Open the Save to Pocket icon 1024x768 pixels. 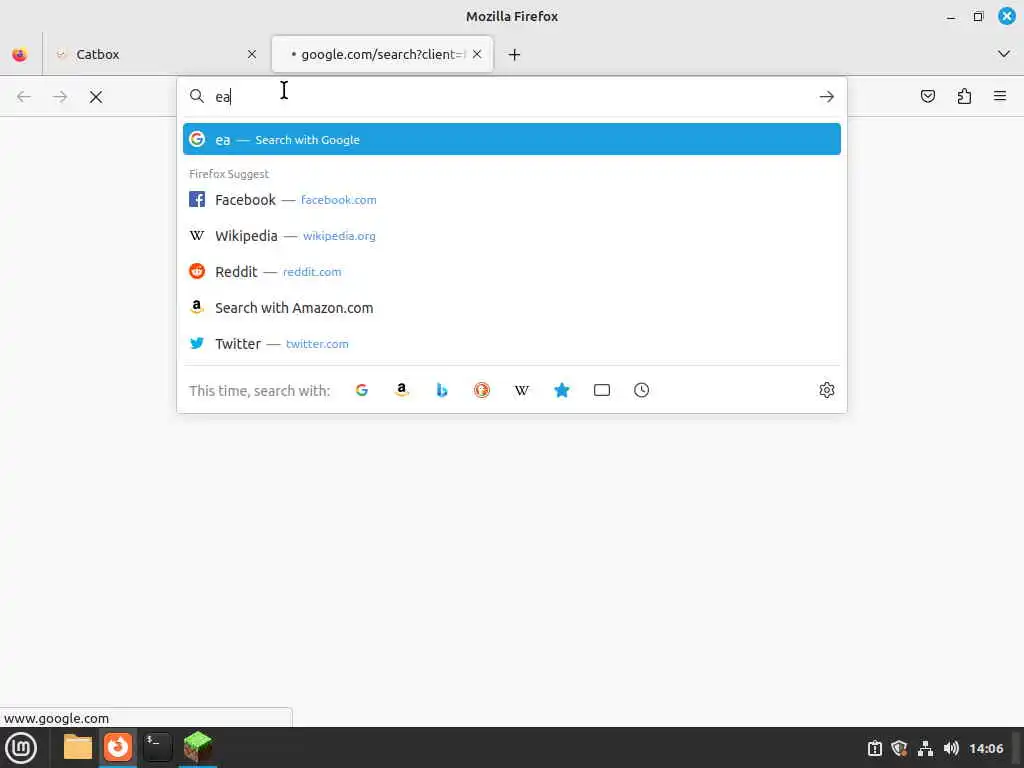(x=928, y=97)
